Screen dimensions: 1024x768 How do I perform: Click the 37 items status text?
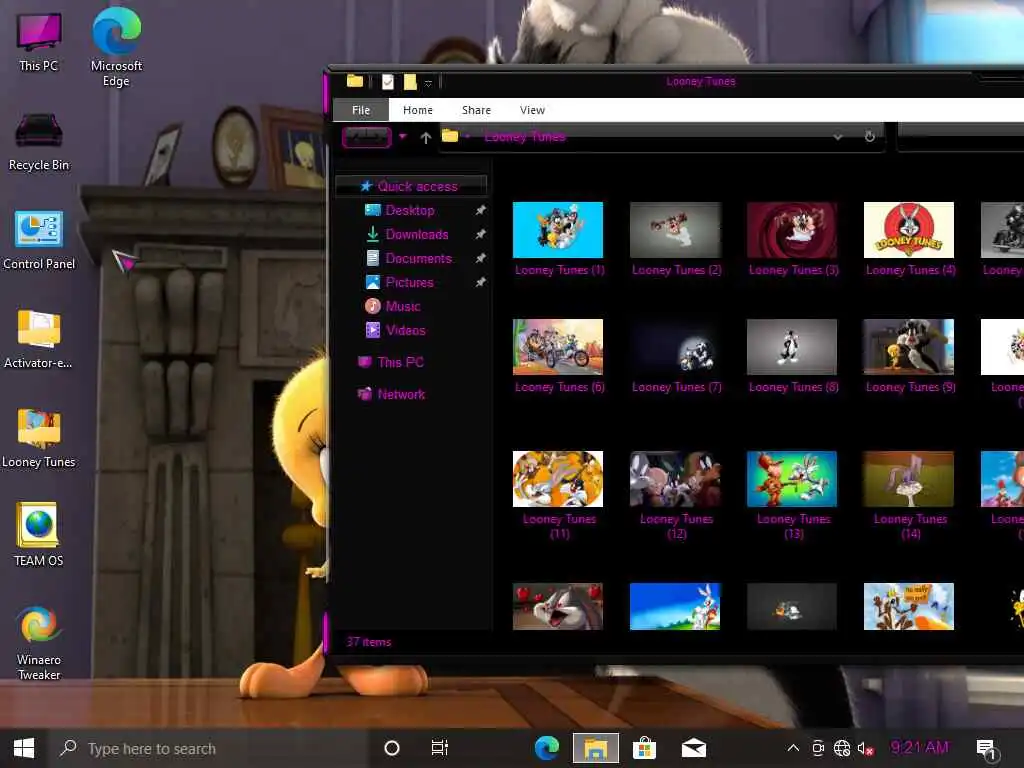pyautogui.click(x=369, y=642)
